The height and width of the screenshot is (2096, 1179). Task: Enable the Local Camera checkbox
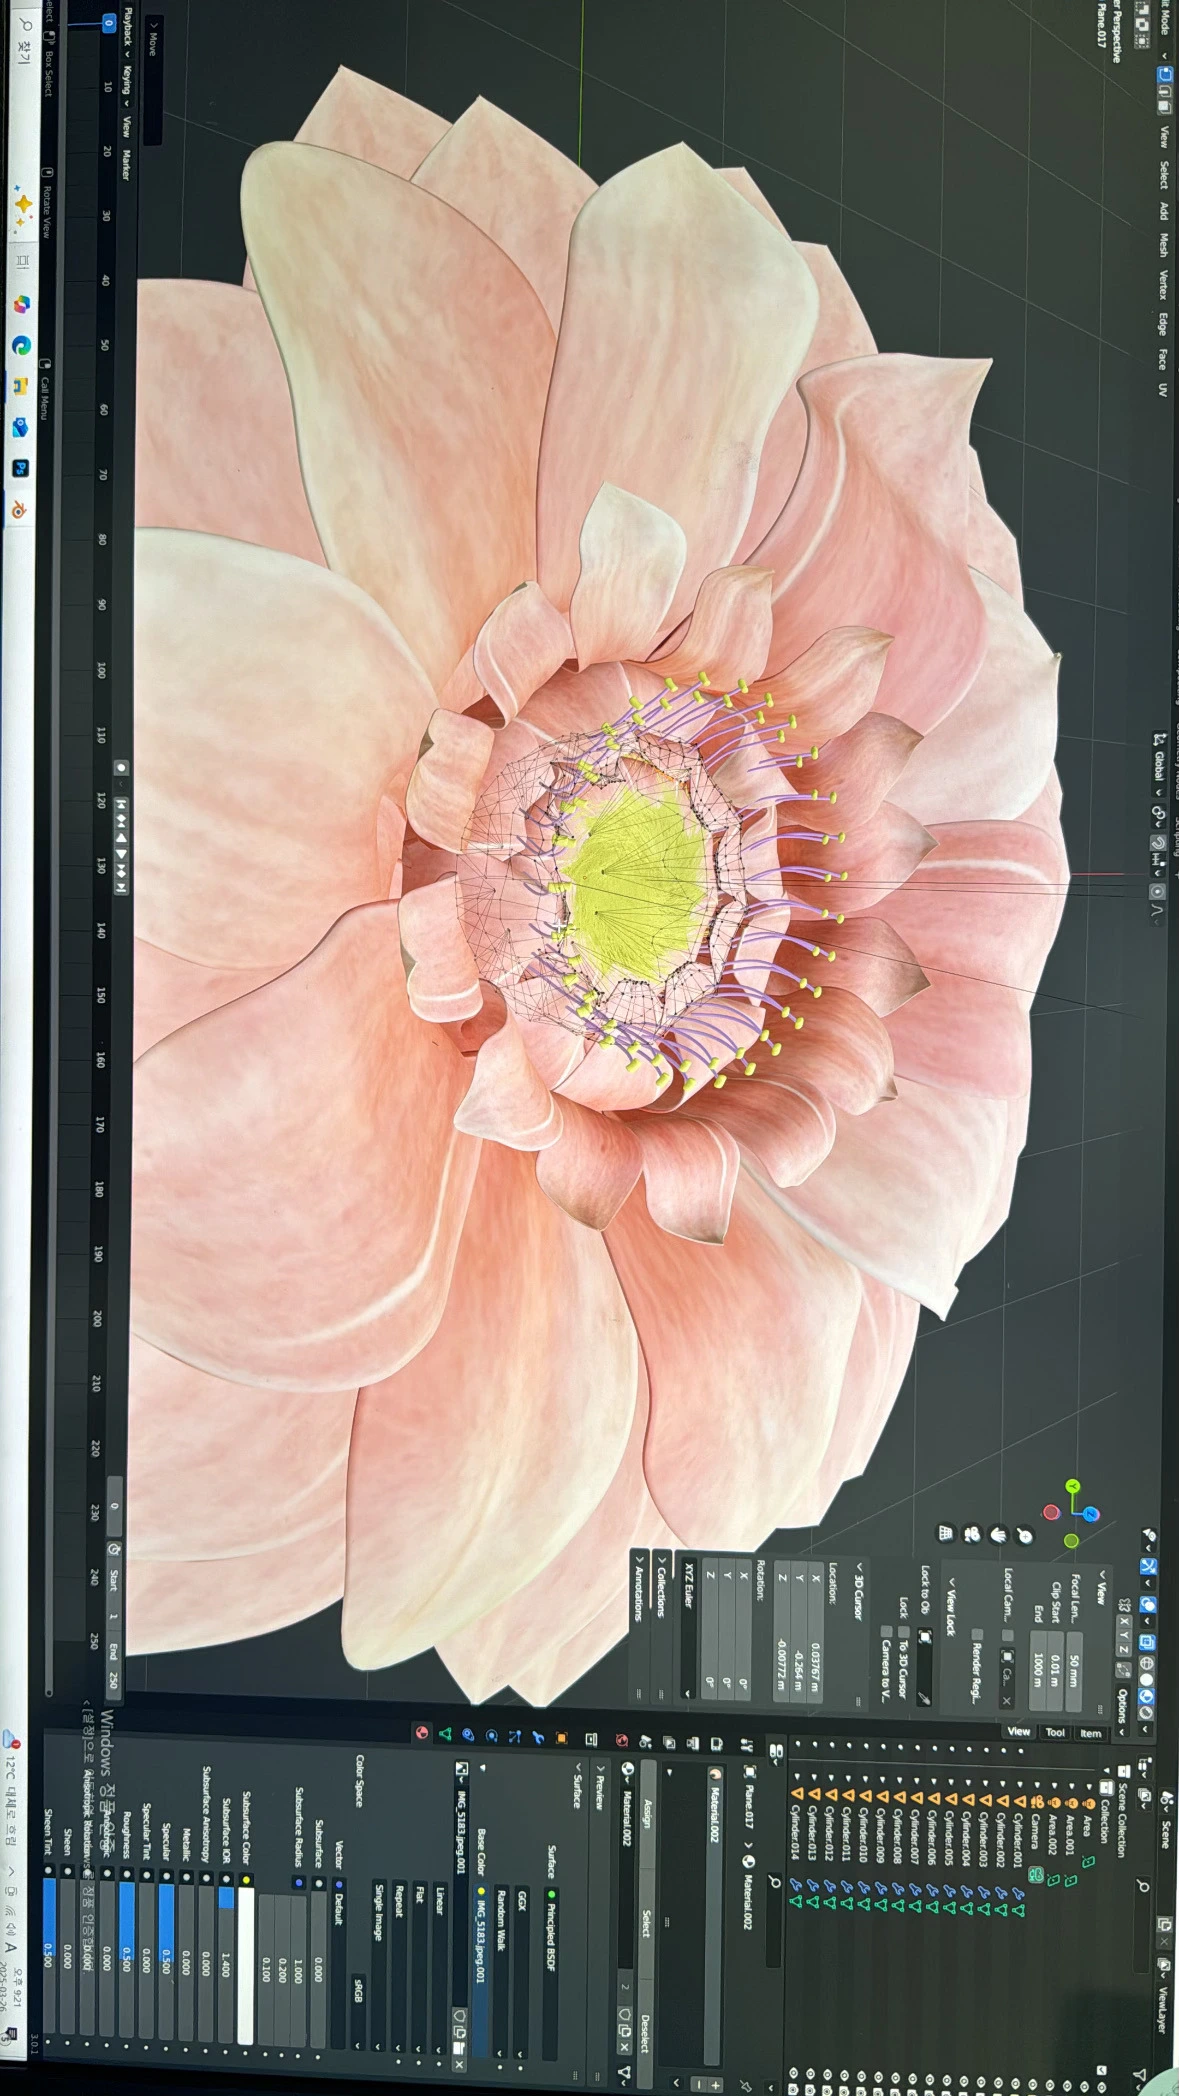tap(1008, 1635)
